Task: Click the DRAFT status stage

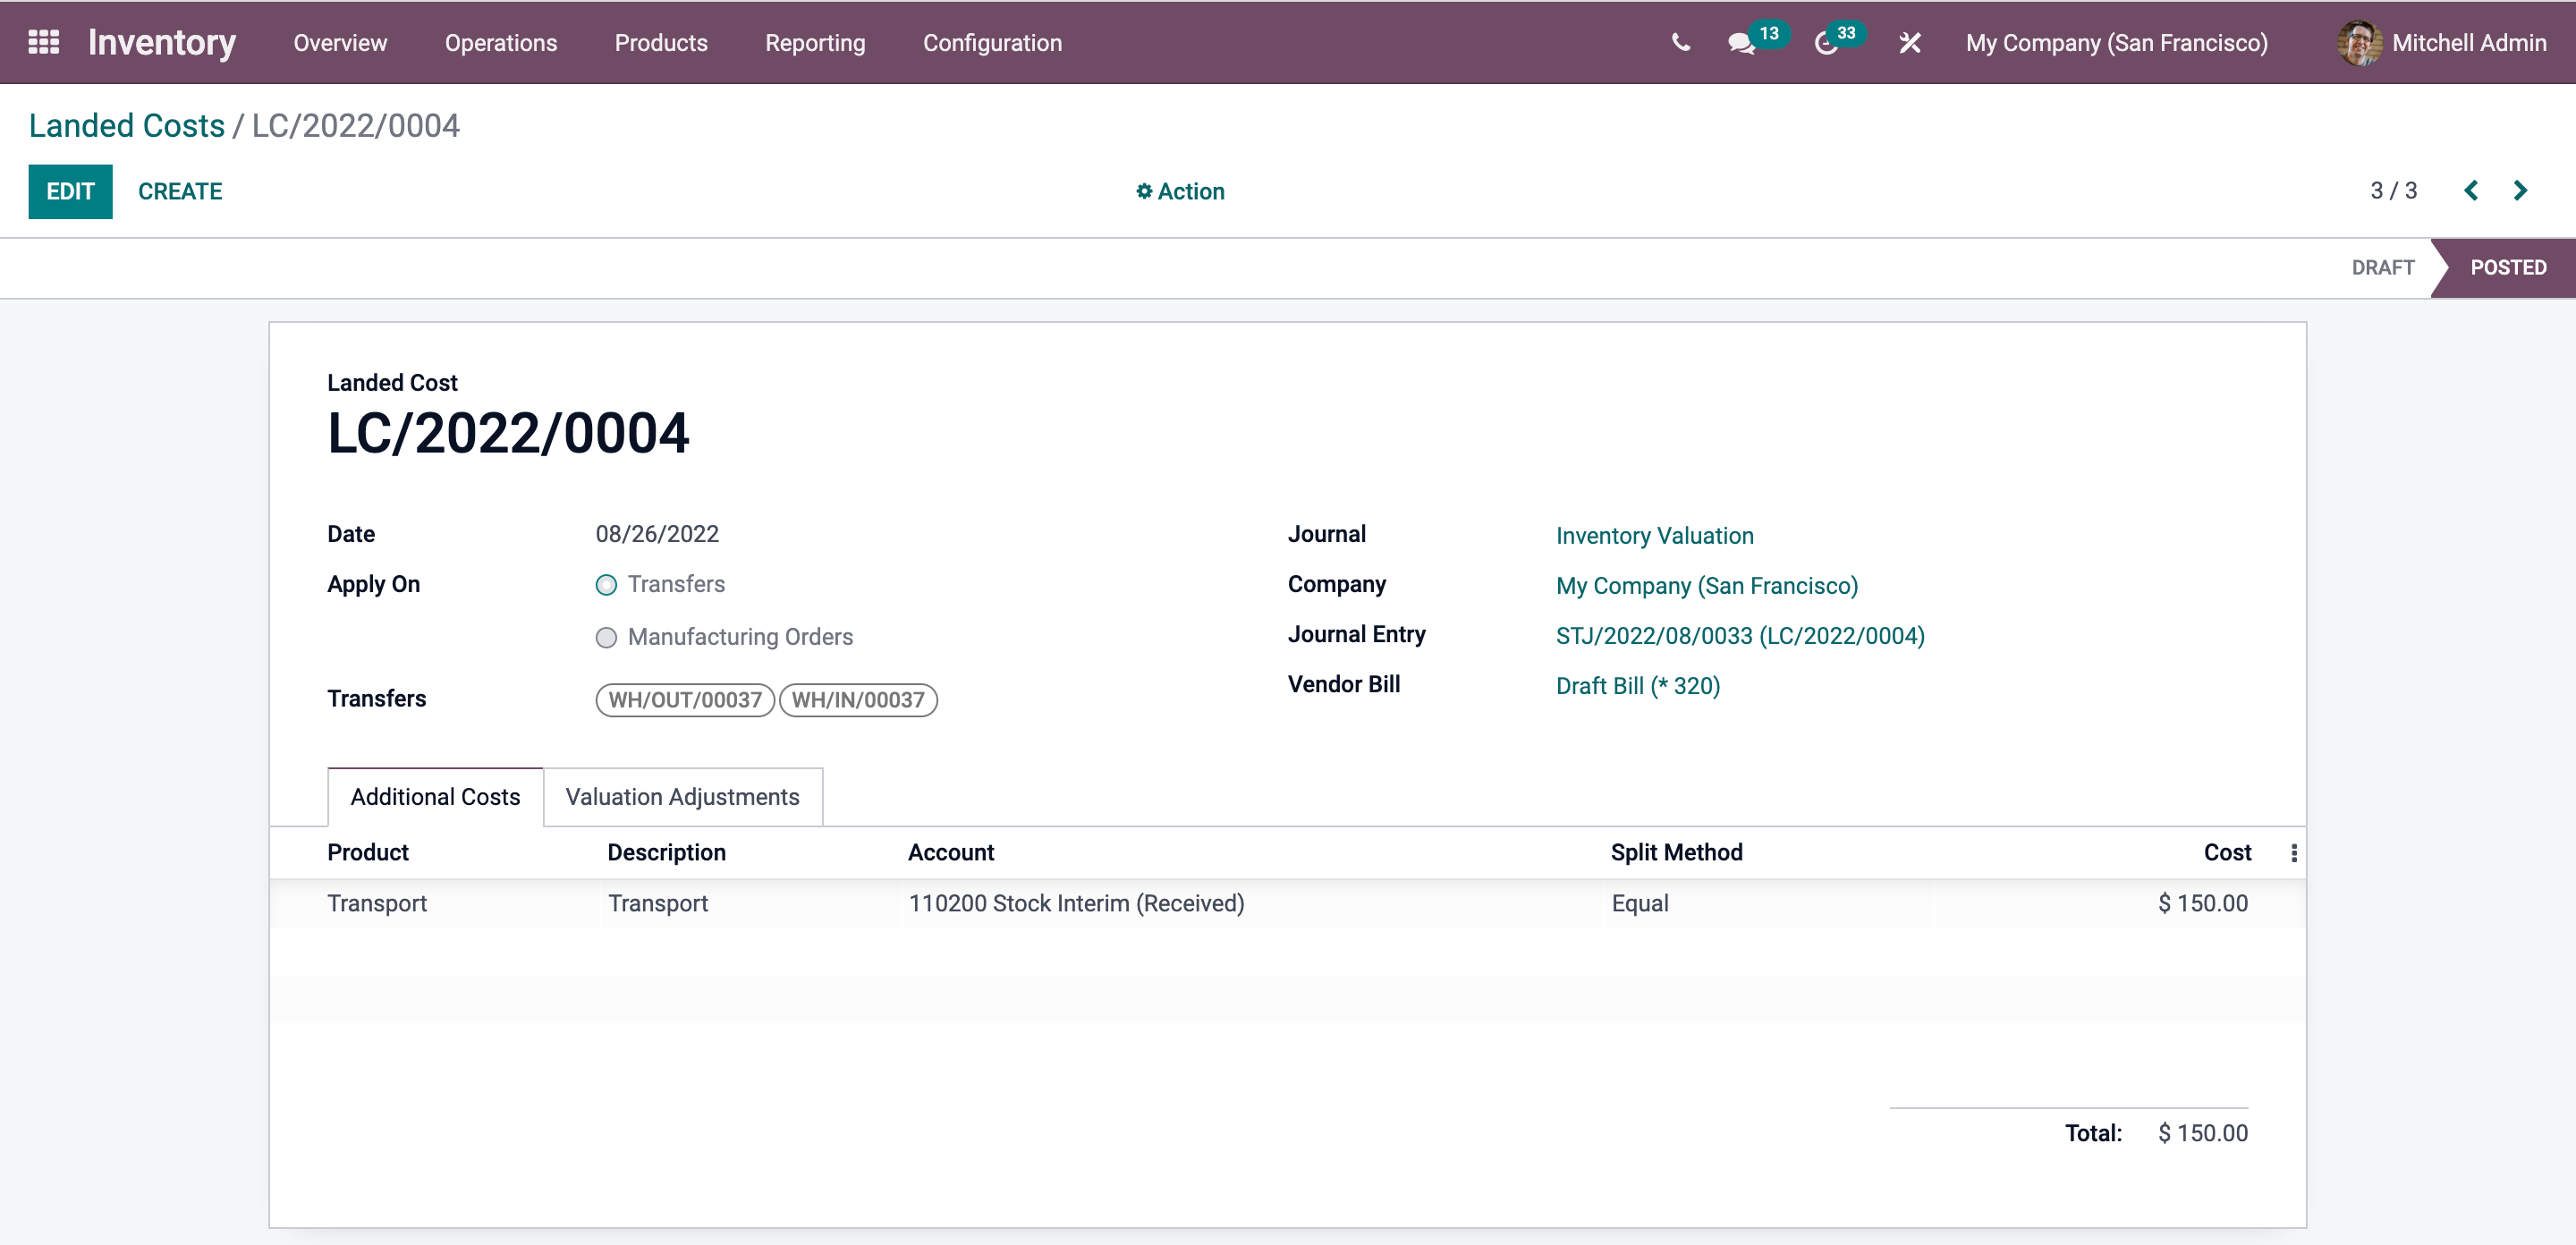Action: point(2382,267)
